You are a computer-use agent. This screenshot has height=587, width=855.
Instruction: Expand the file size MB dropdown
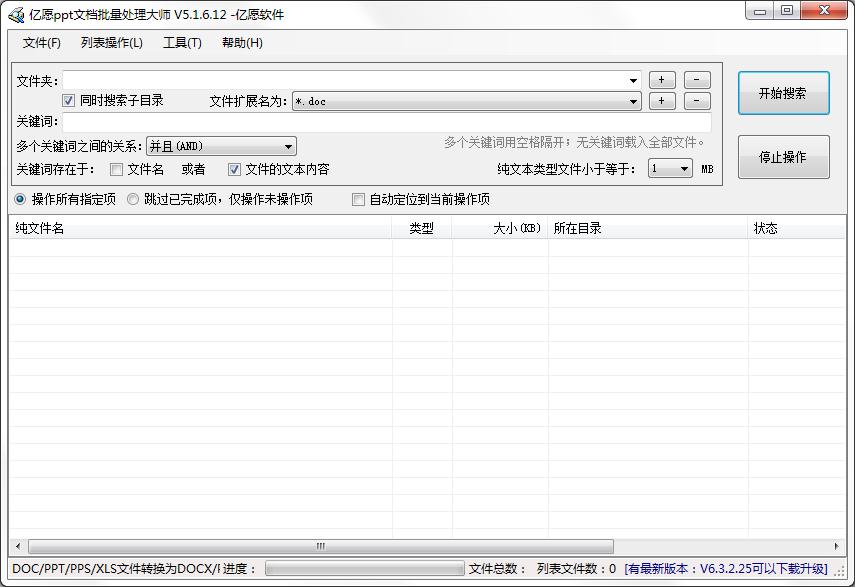pos(685,169)
